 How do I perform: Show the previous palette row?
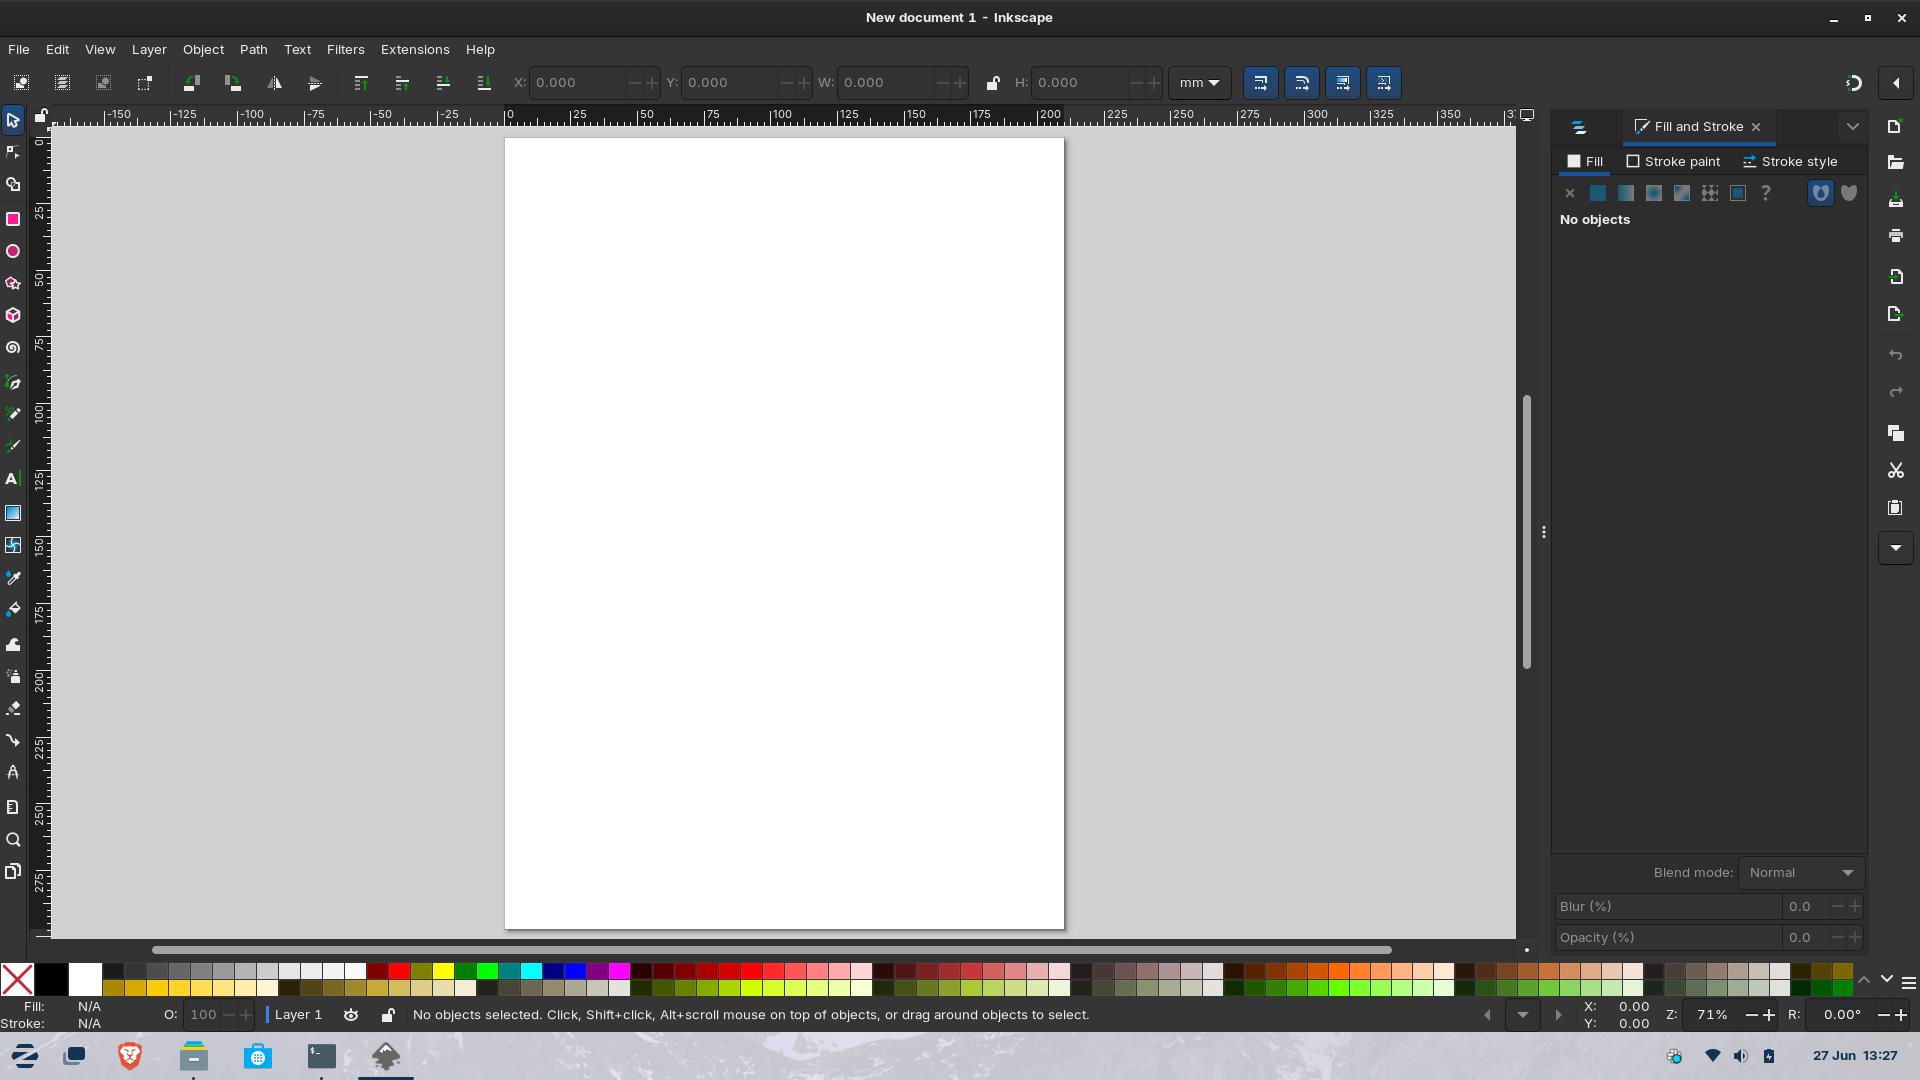click(1864, 980)
